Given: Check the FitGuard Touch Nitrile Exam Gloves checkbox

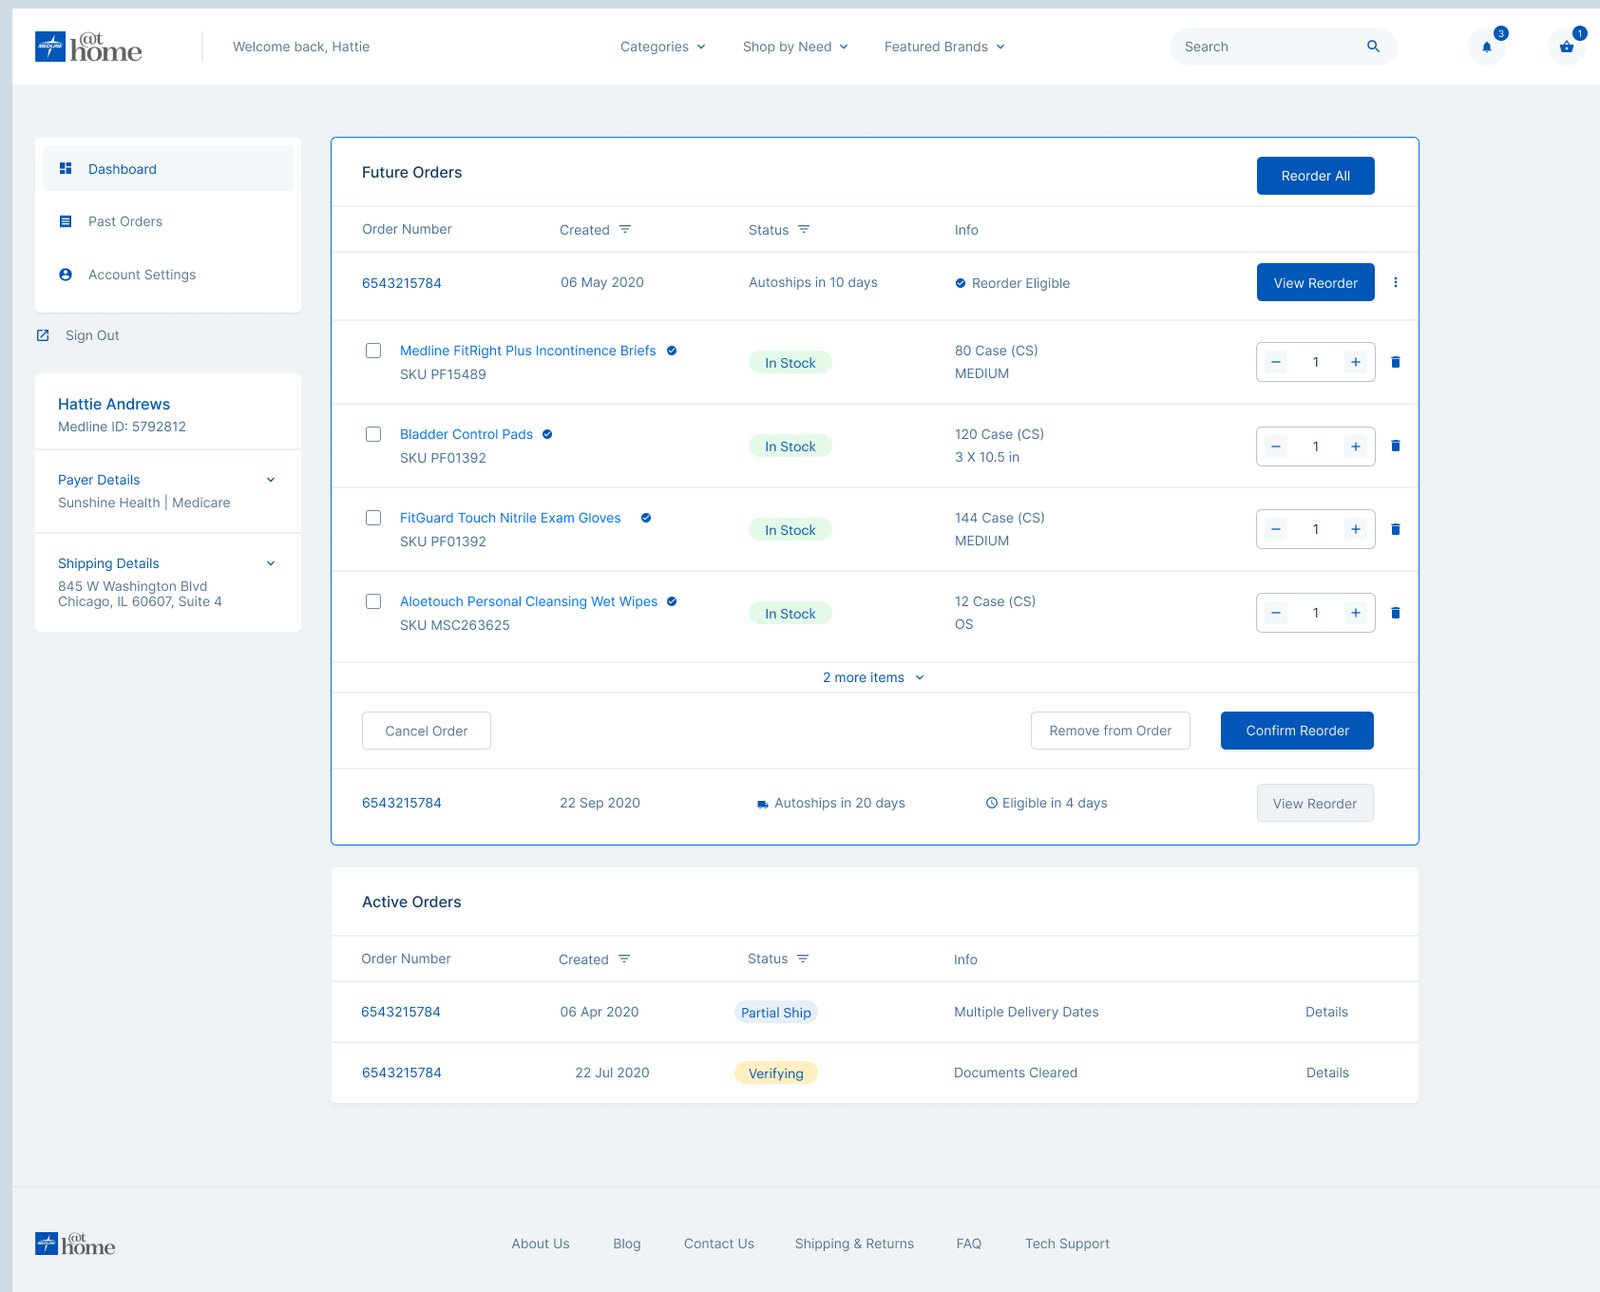Looking at the screenshot, I should click(373, 518).
